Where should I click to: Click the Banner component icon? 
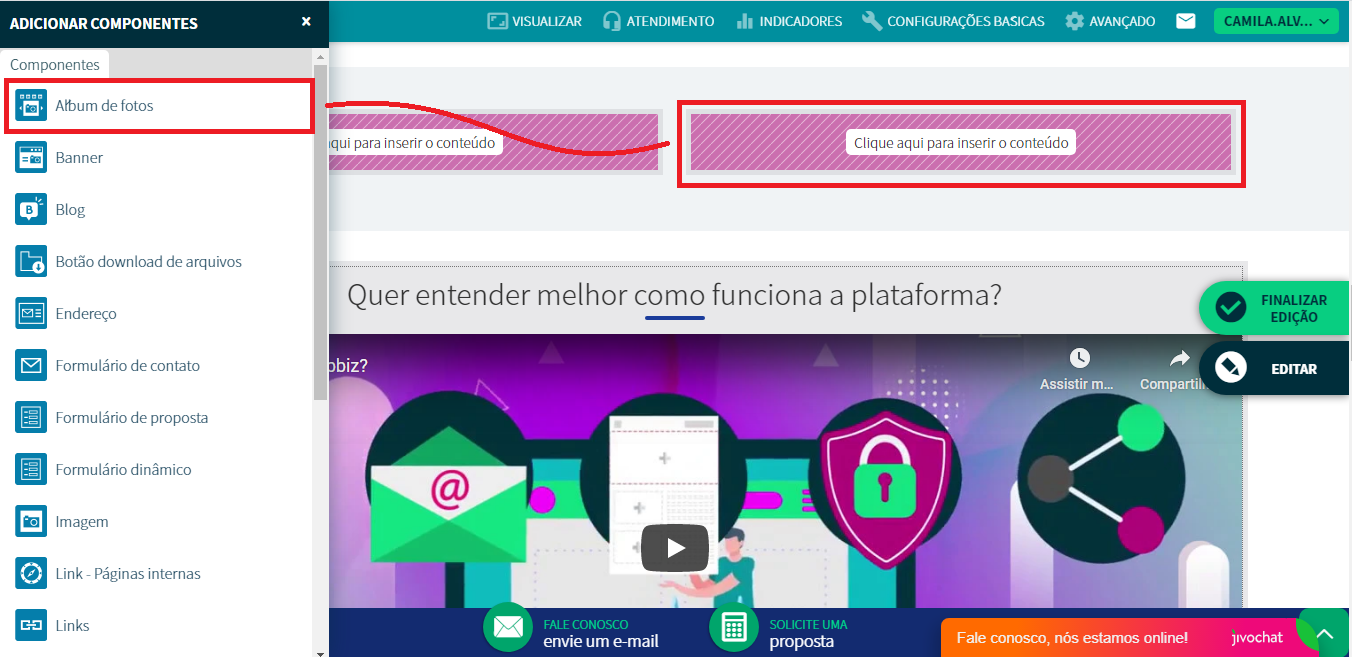pos(31,158)
